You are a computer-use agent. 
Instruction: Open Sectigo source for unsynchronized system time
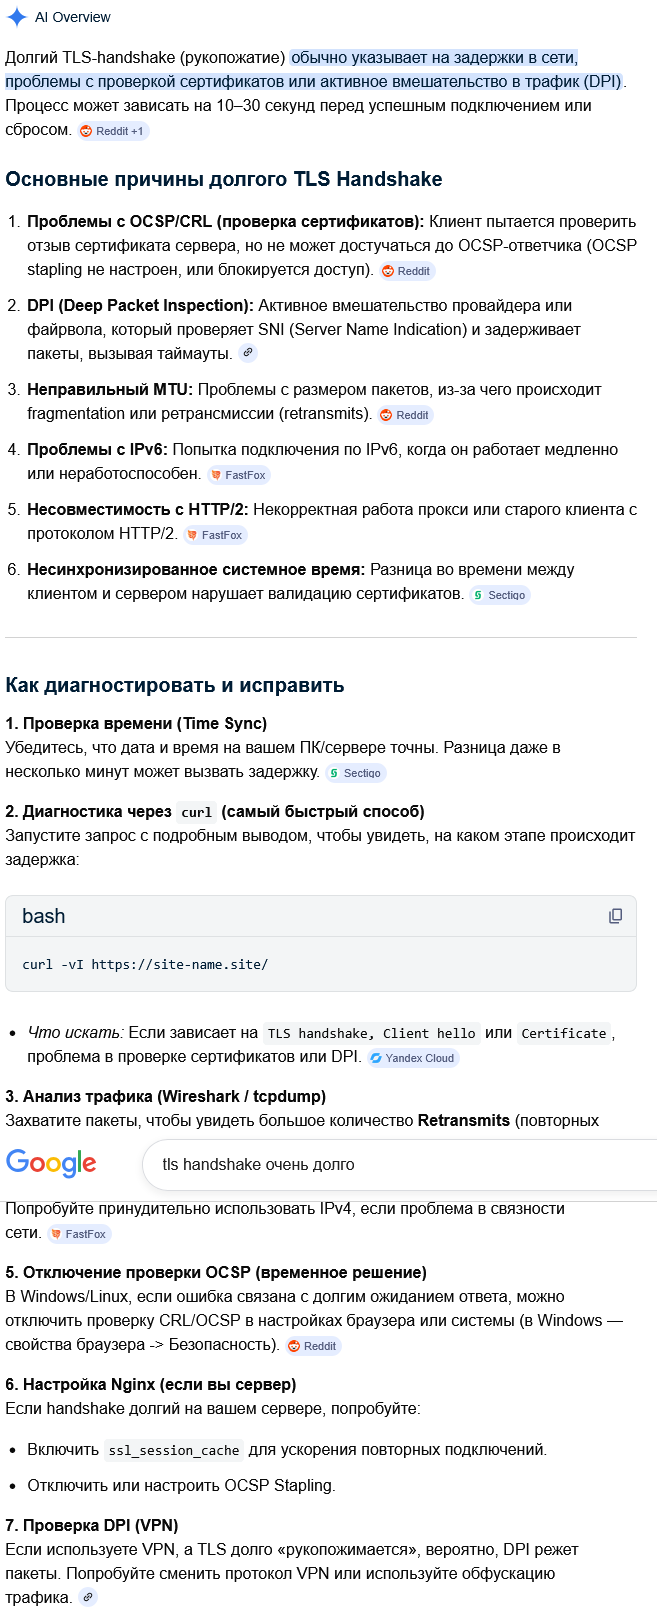(500, 595)
